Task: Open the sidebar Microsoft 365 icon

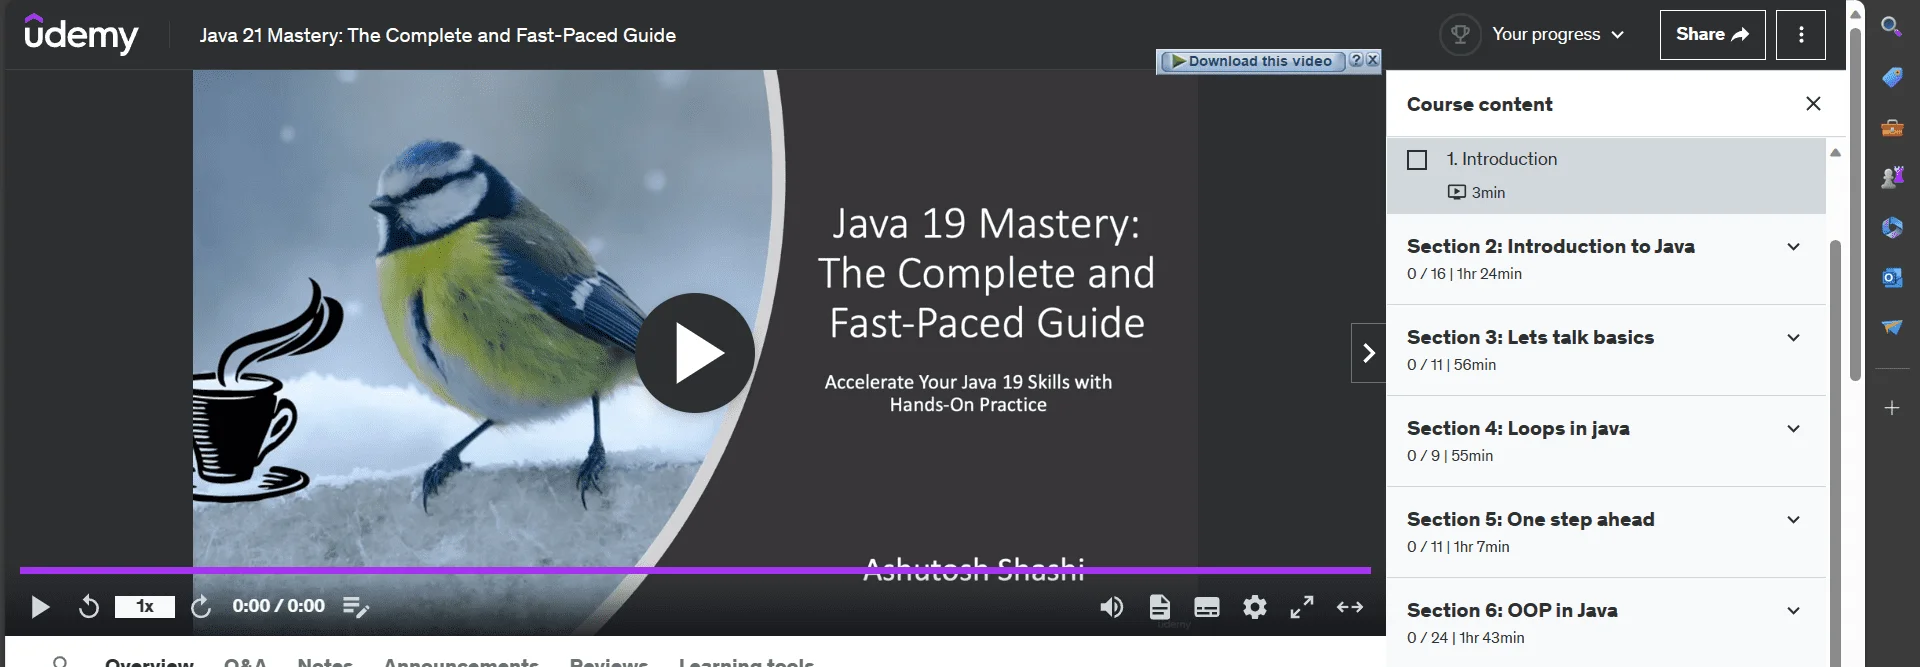Action: click(x=1892, y=227)
